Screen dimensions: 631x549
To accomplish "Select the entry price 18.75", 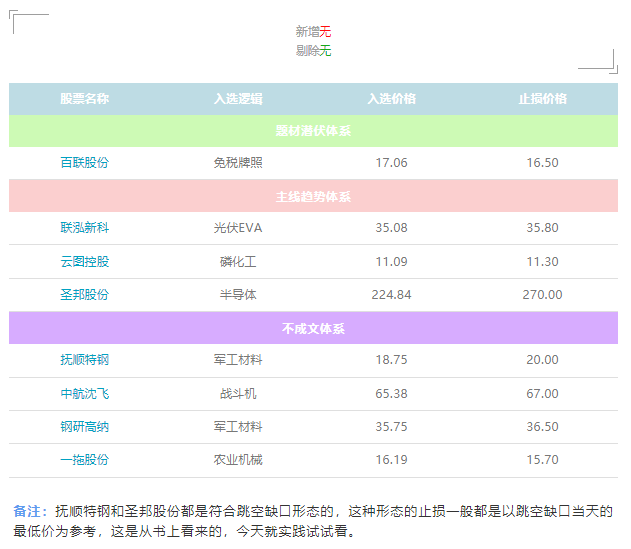I will pos(392,359).
